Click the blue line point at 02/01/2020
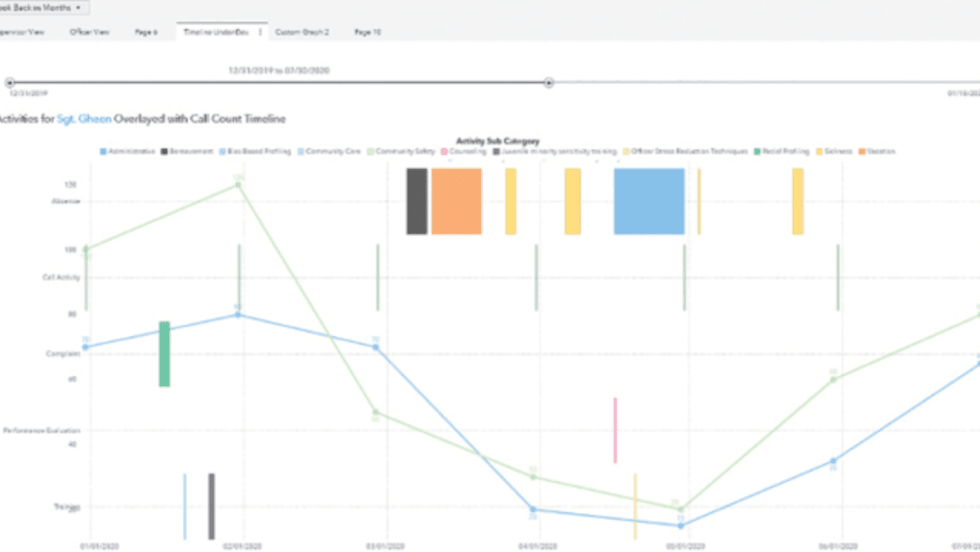 [x=238, y=314]
